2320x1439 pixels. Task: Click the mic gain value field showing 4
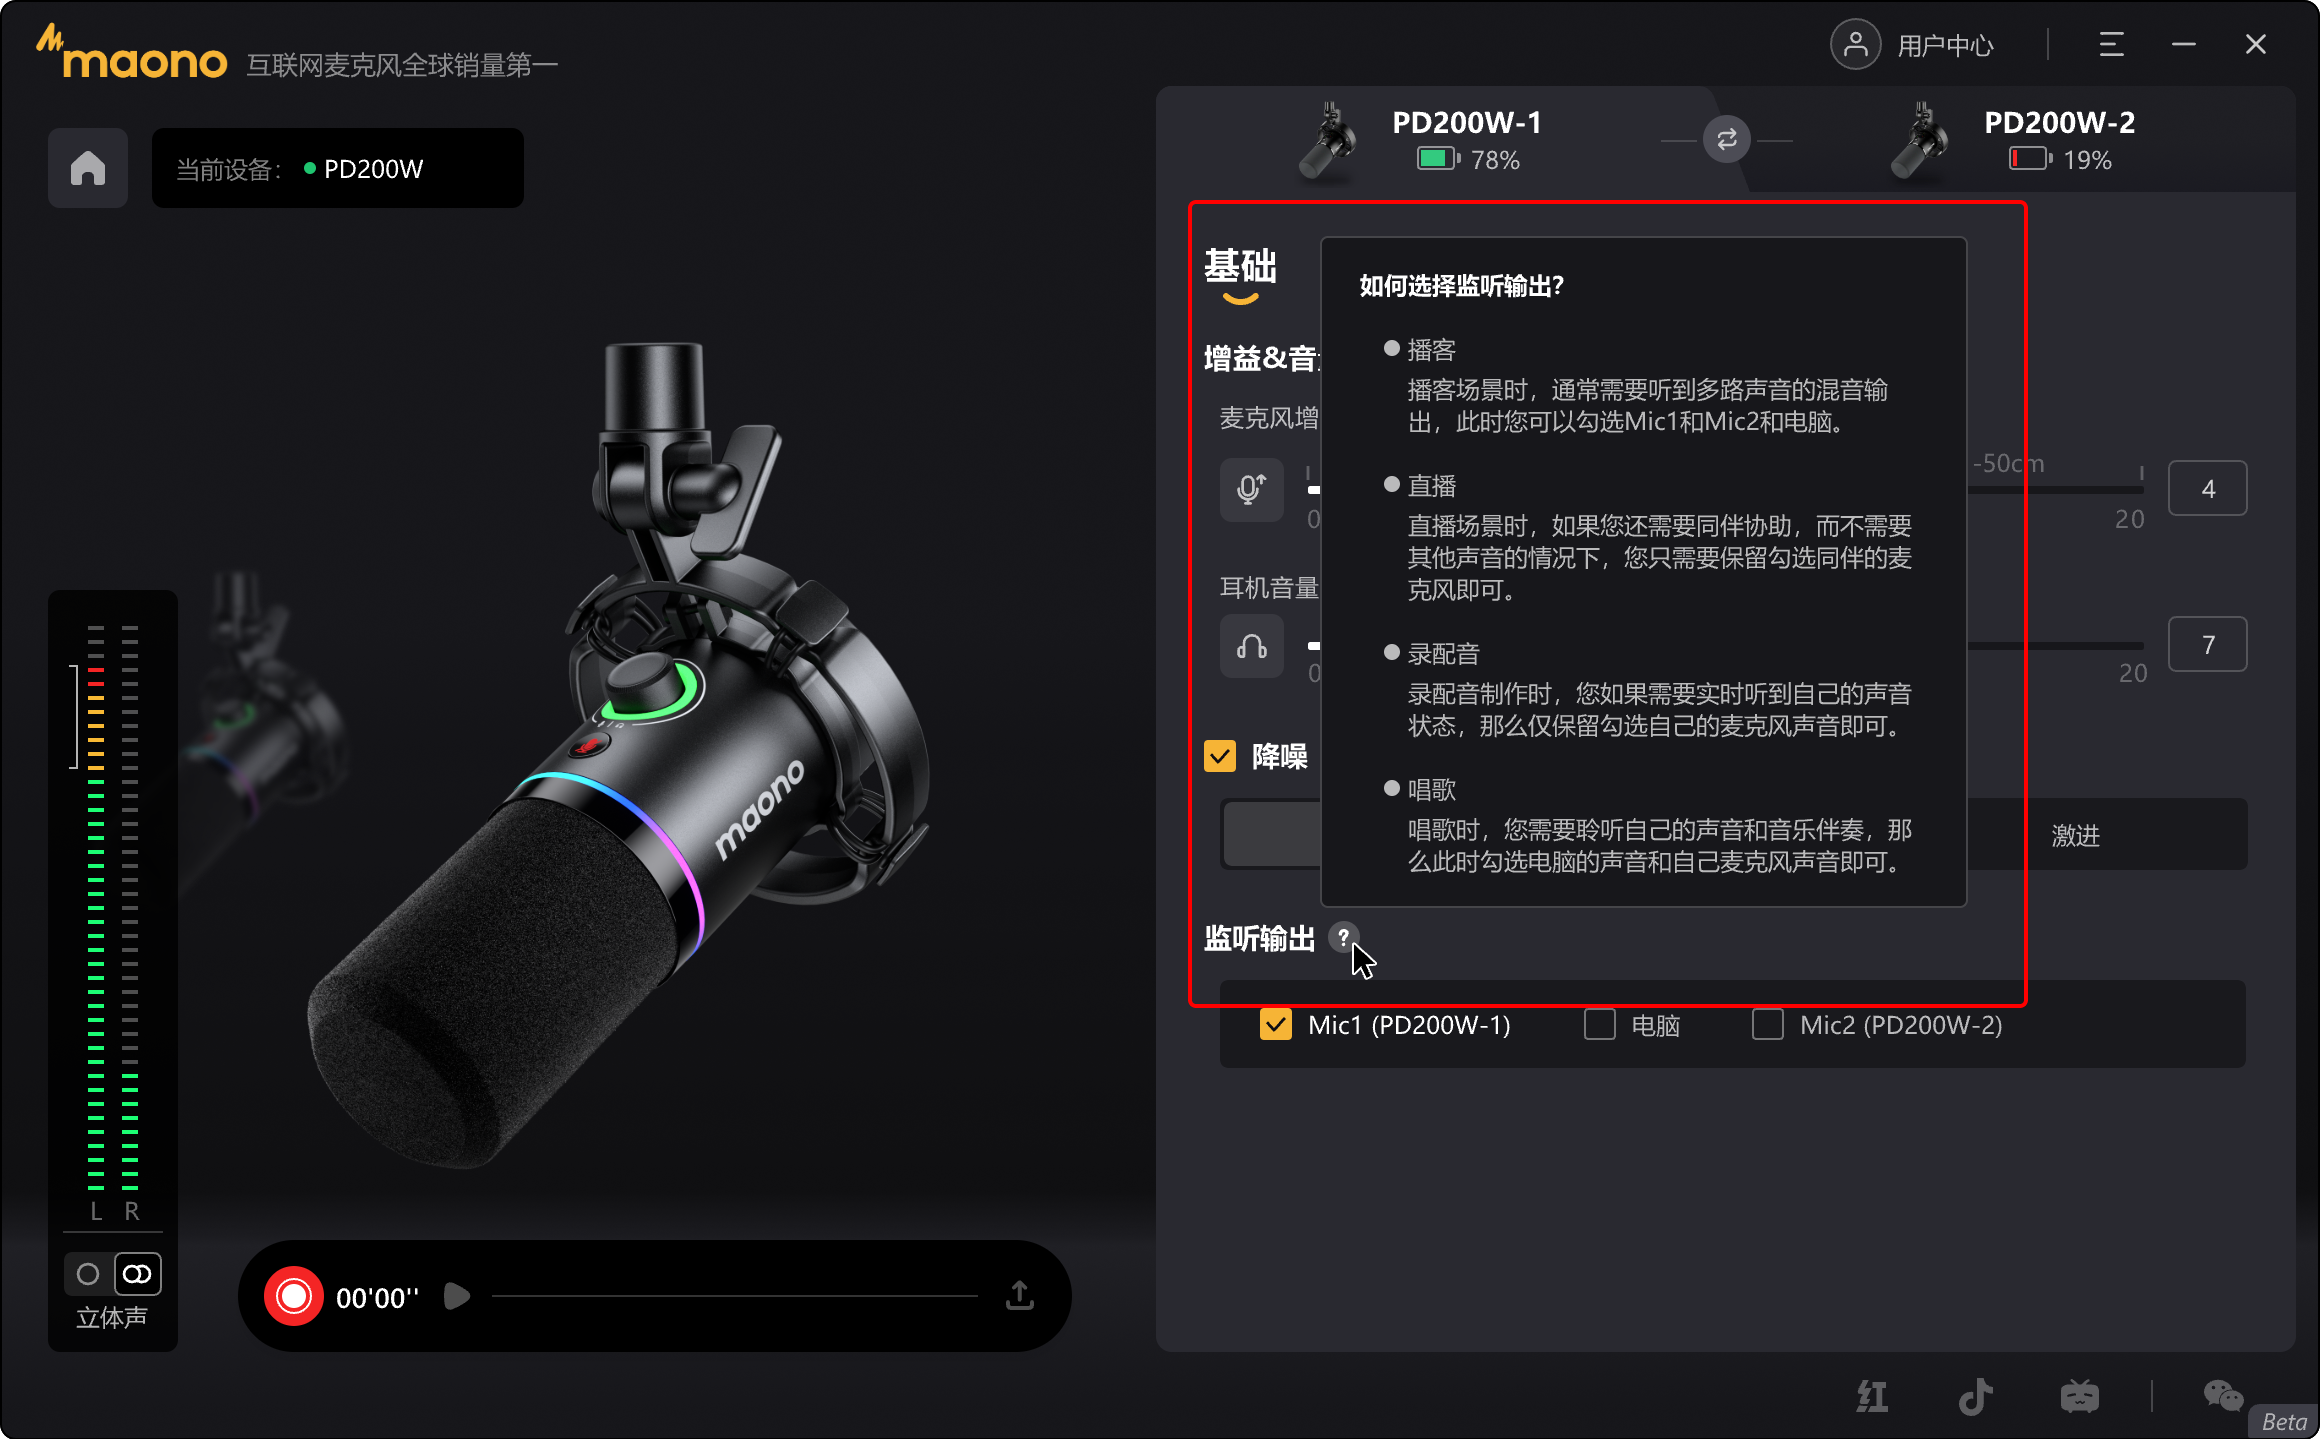point(2208,489)
